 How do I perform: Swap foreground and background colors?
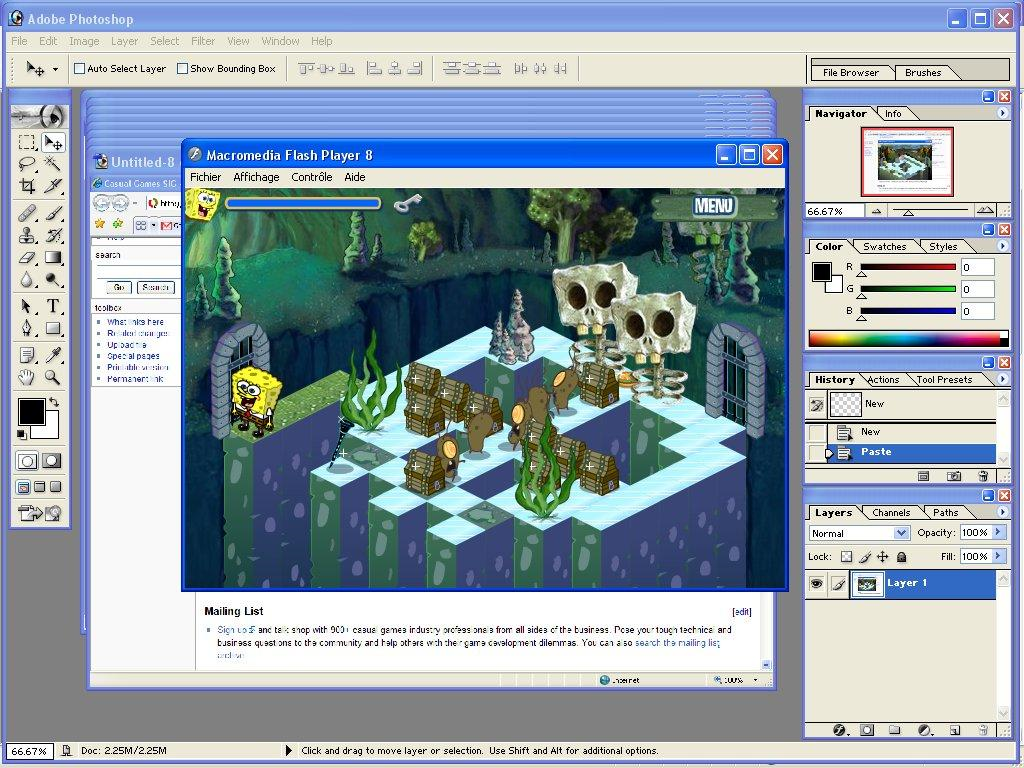point(54,402)
